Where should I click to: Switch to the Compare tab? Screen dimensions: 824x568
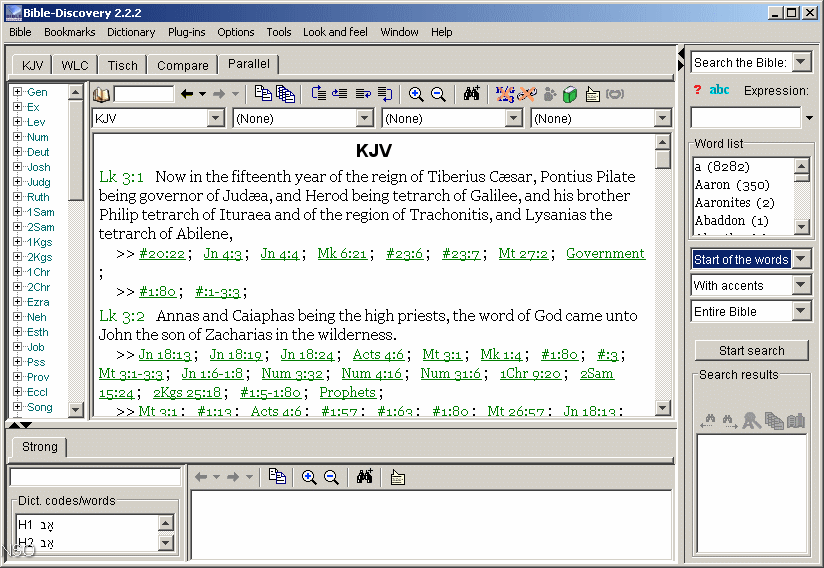point(182,66)
